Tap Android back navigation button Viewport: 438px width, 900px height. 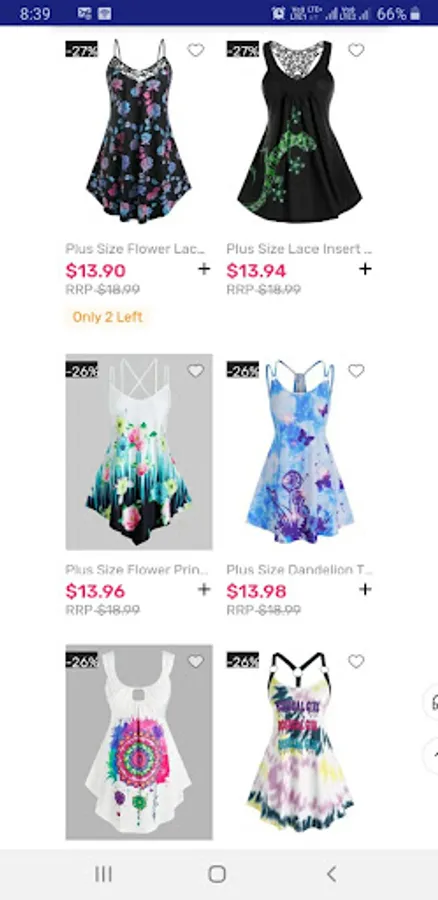pos(331,874)
